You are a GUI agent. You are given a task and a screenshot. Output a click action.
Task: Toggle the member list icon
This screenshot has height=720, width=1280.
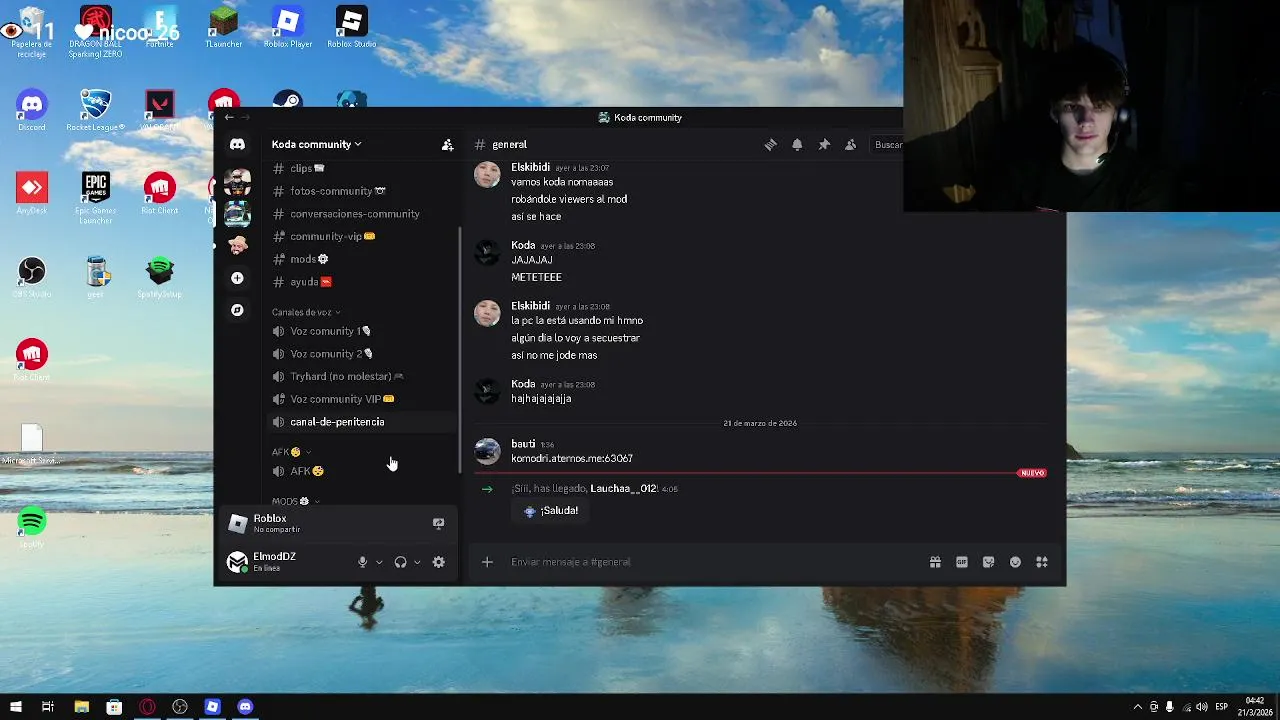pyautogui.click(x=850, y=144)
